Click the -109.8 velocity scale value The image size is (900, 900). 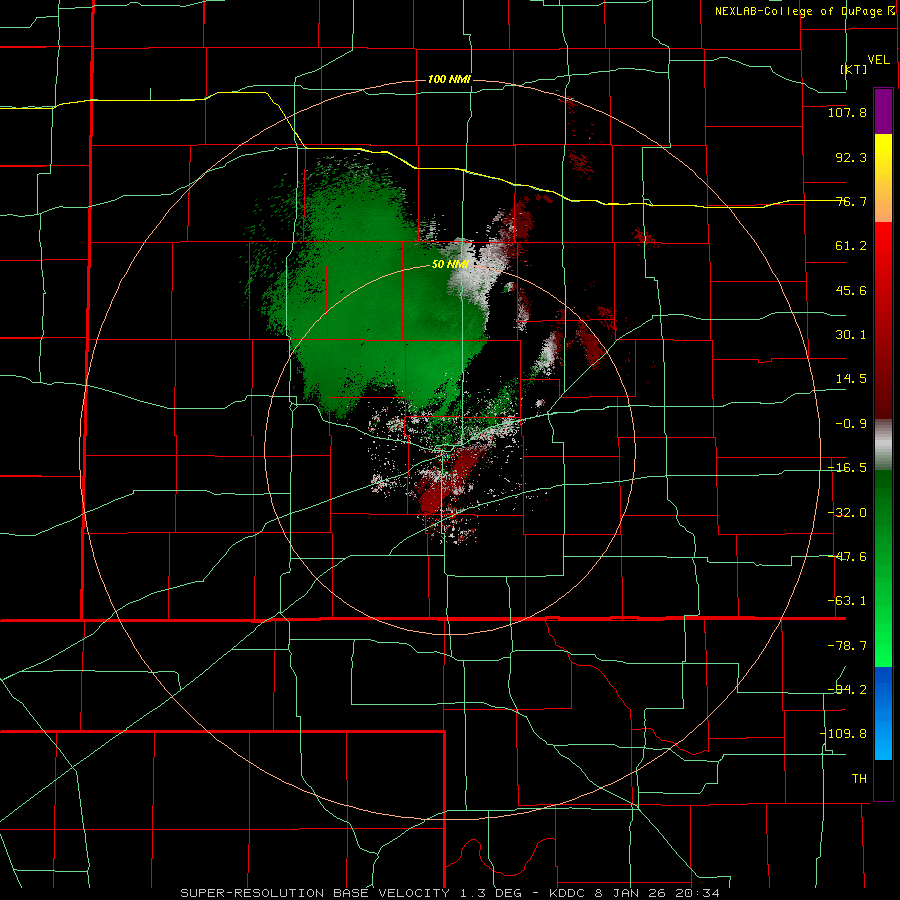pyautogui.click(x=843, y=734)
